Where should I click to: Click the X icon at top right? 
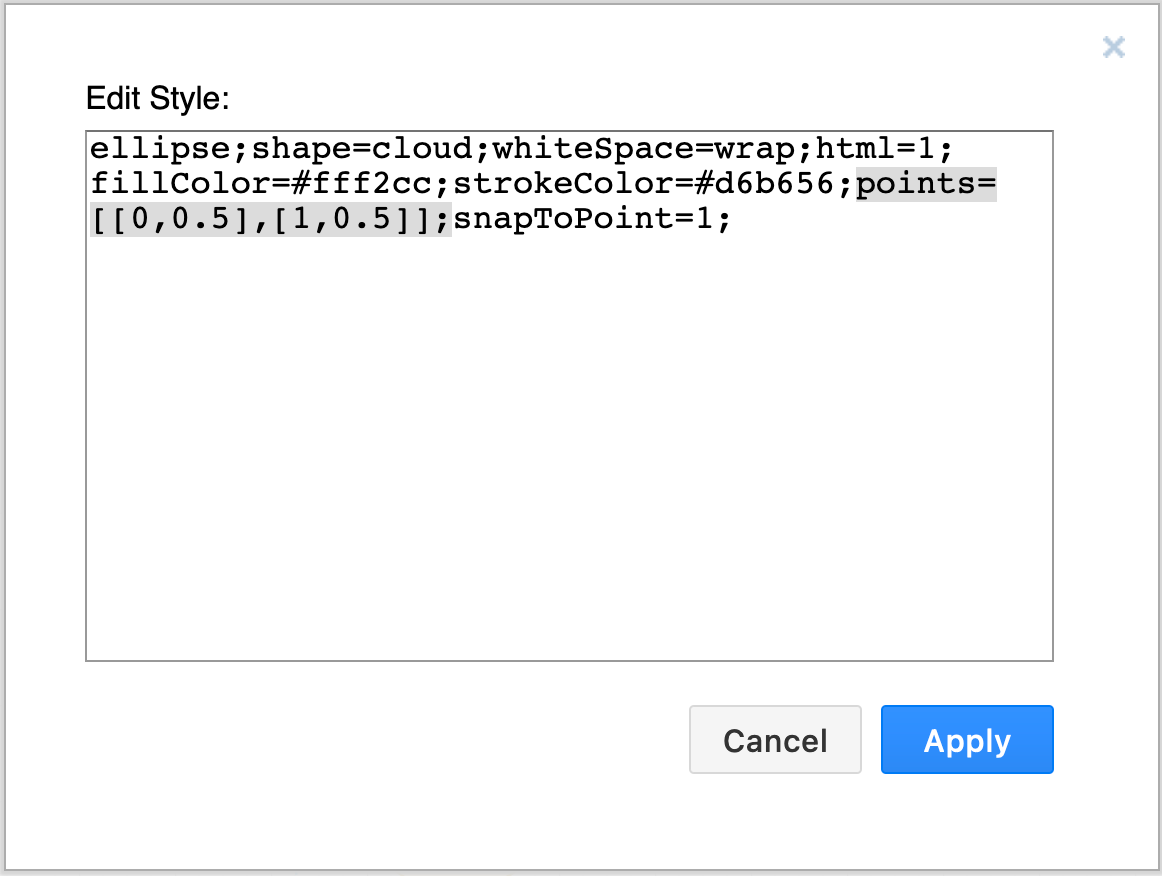point(1113,47)
